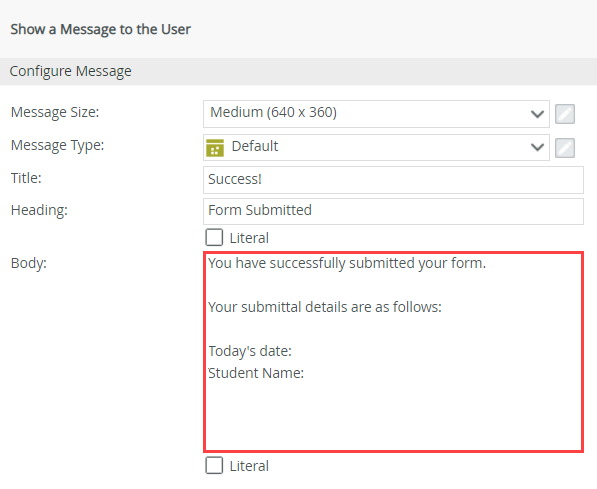This screenshot has width=597, height=489.
Task: Click the Literal label below Heading field
Action: click(x=249, y=238)
